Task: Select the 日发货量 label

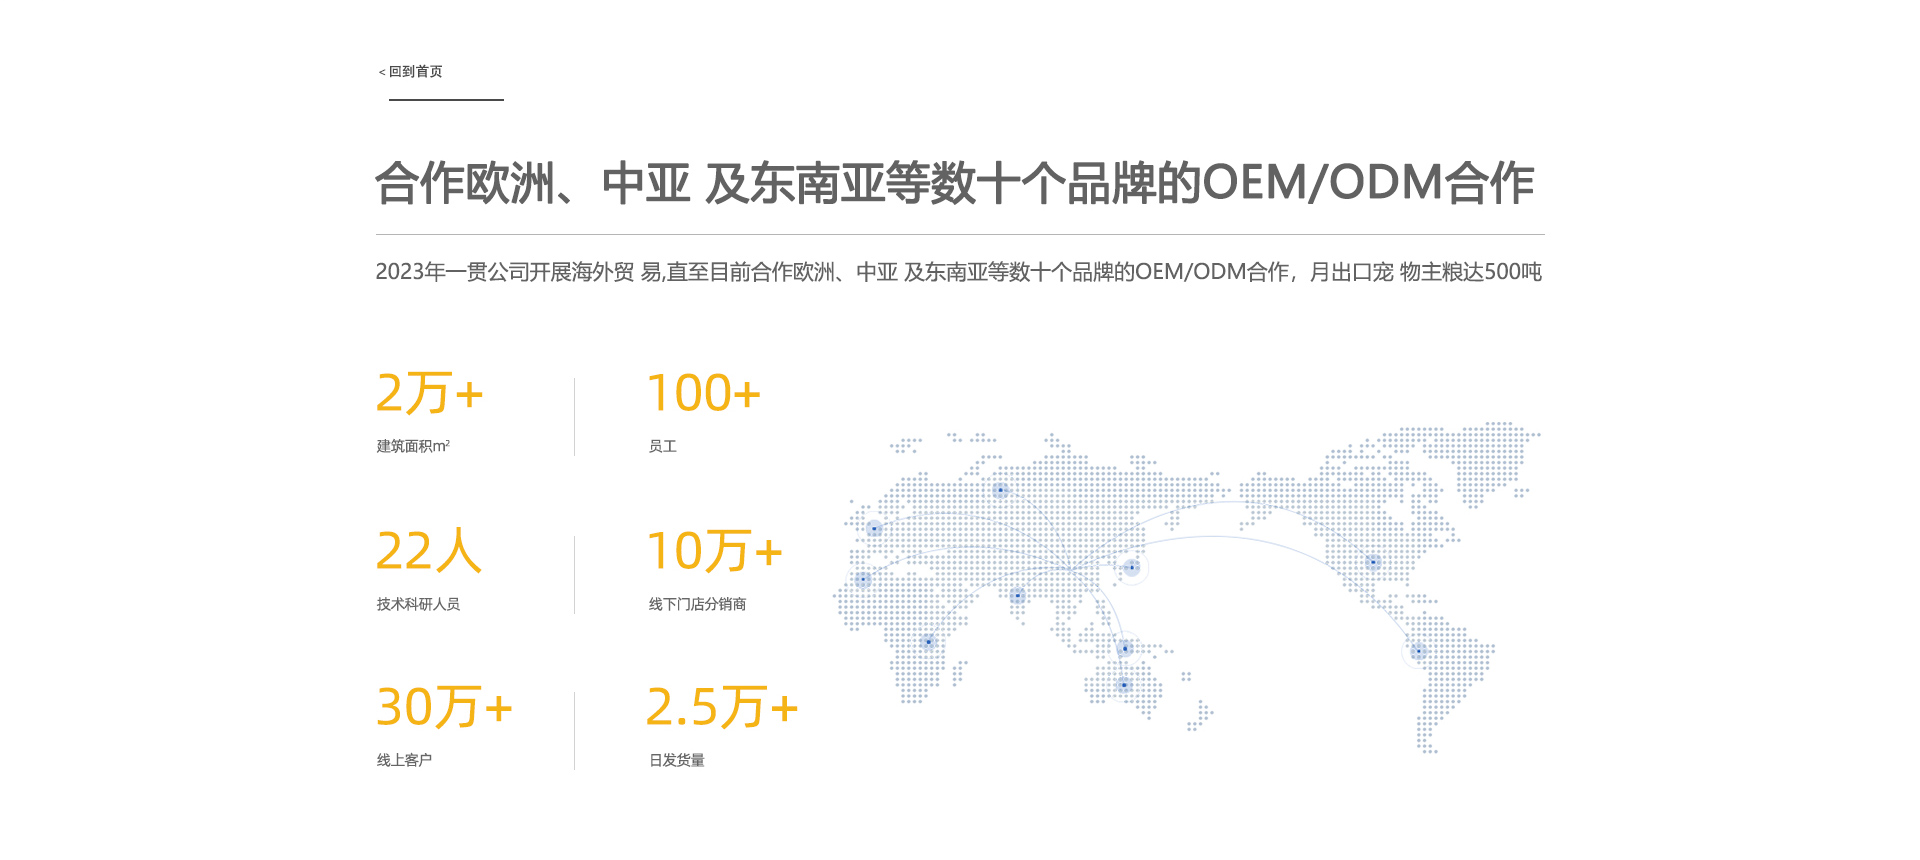Action: (677, 760)
